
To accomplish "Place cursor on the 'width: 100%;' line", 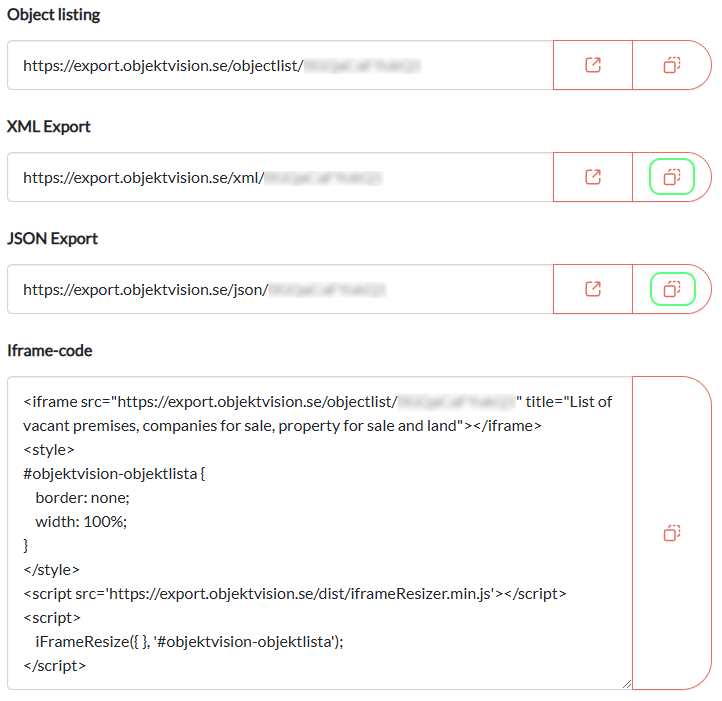I will 81,521.
